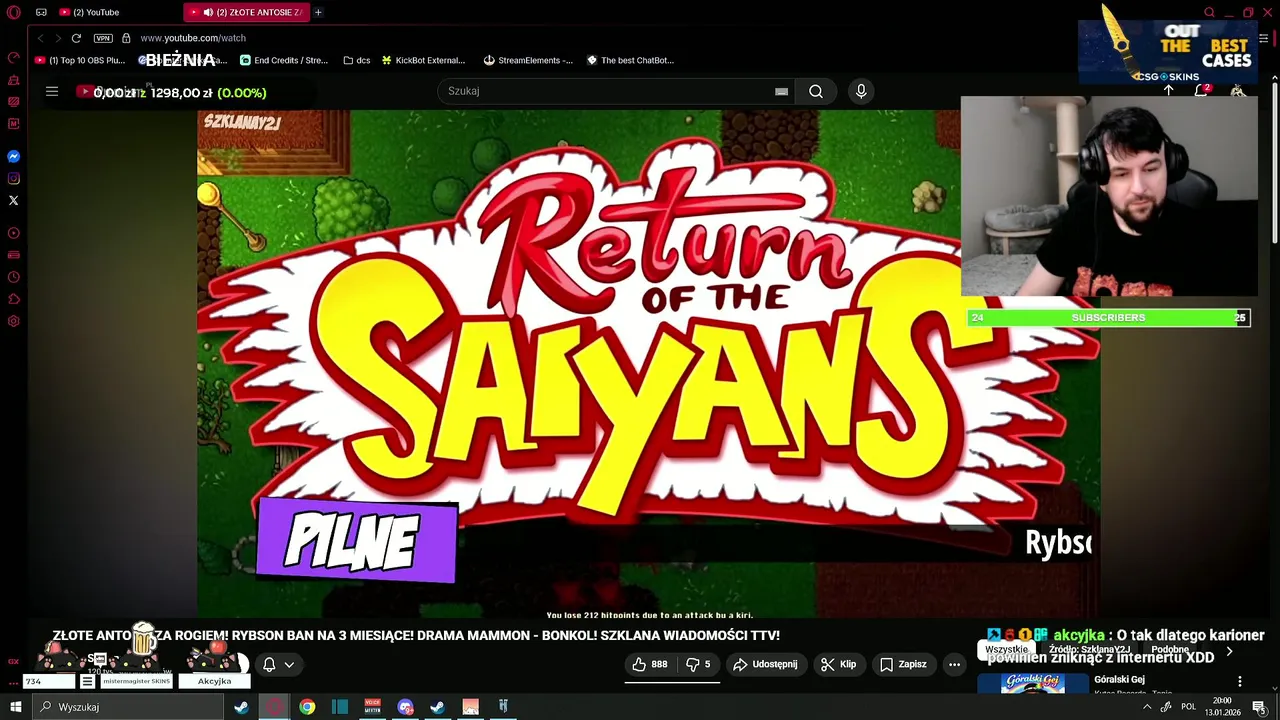Open YouTube notifications bell with badge
Image resolution: width=1280 pixels, height=720 pixels.
[1201, 90]
